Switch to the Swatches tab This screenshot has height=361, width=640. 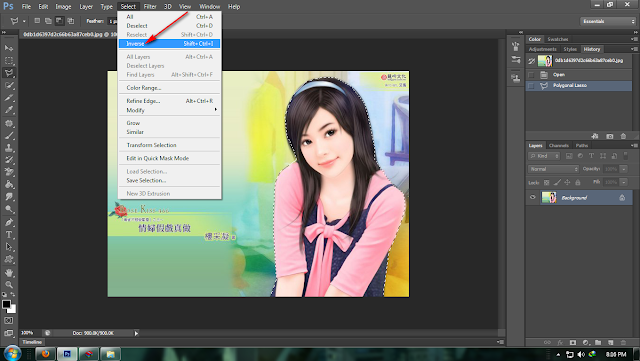pyautogui.click(x=558, y=39)
